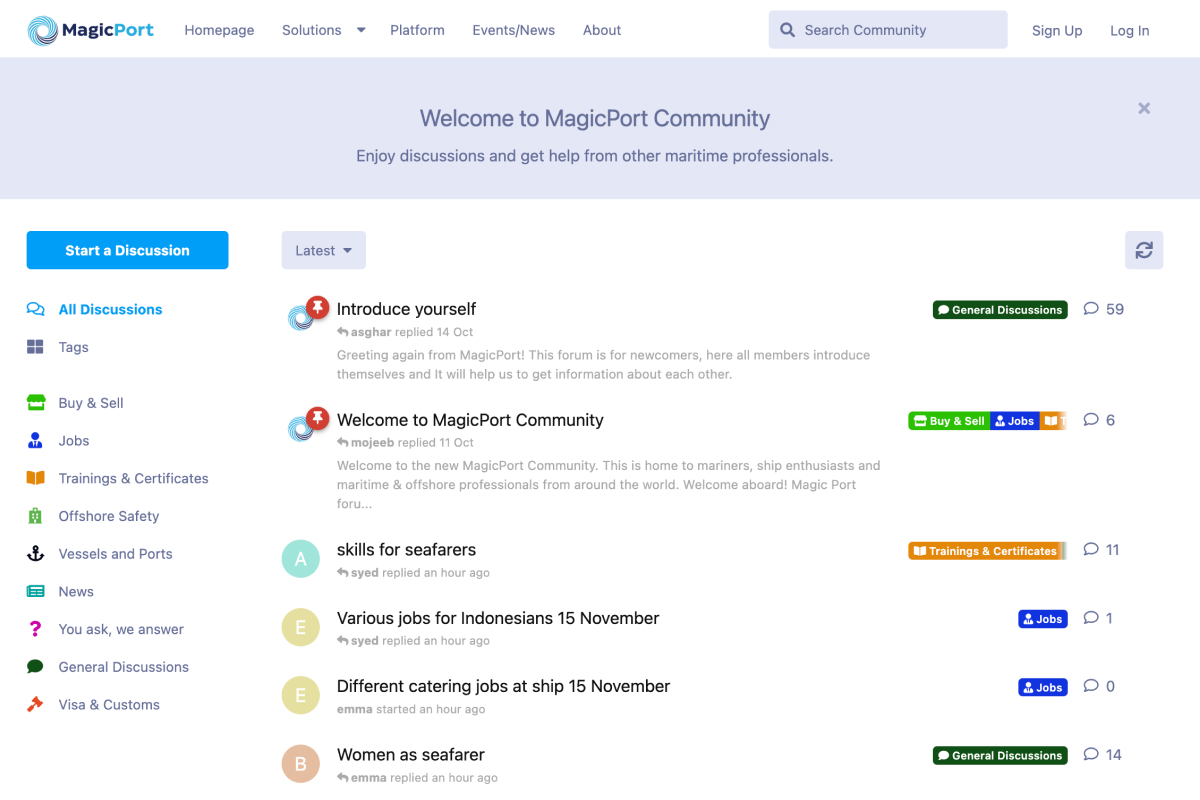
Task: Start a Discussion
Action: pyautogui.click(x=127, y=250)
